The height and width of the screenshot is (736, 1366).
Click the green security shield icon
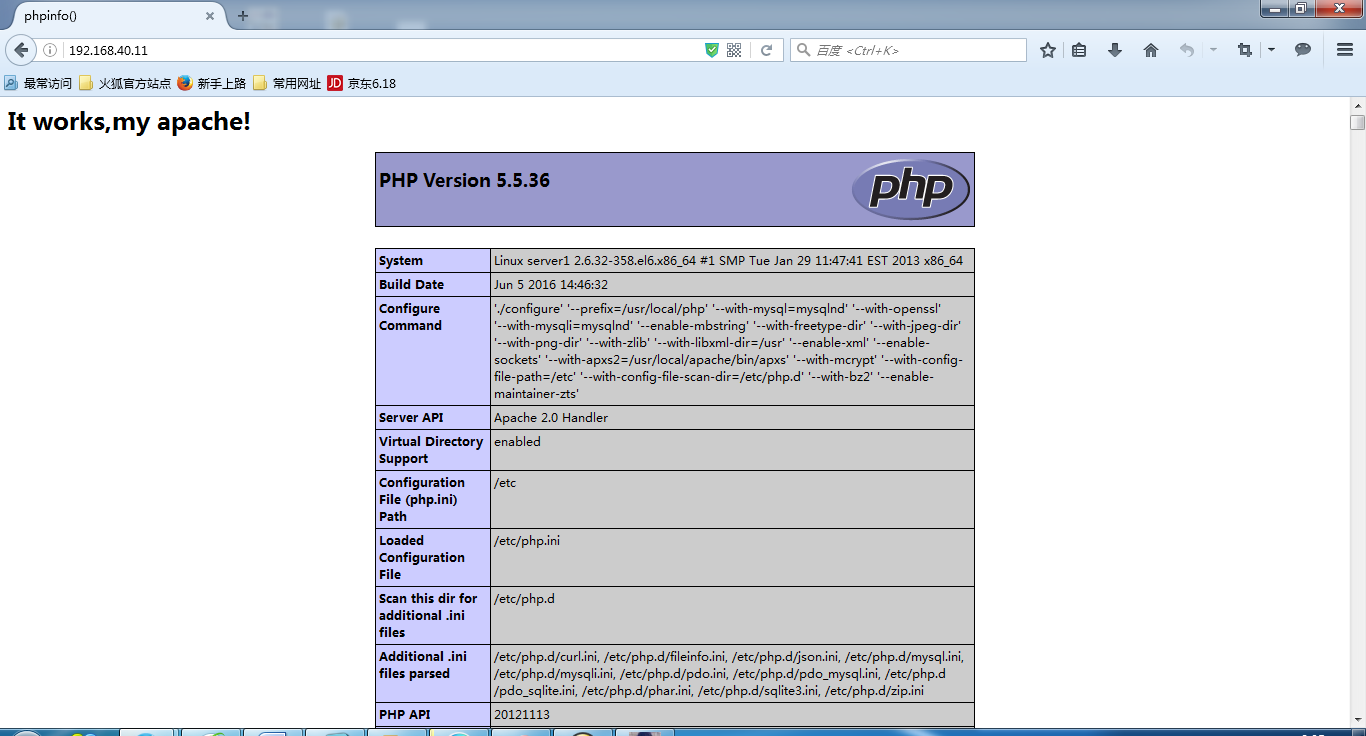(x=712, y=50)
